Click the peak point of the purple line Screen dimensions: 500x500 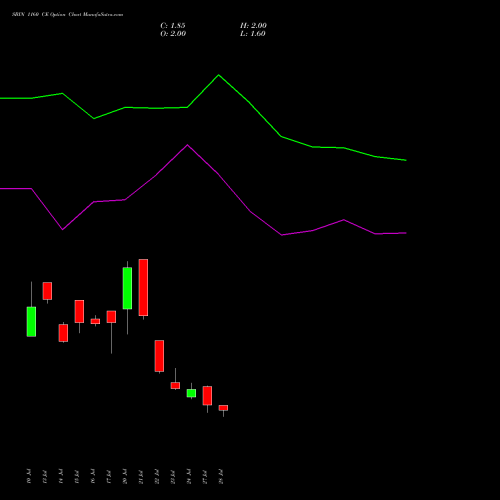[187, 145]
